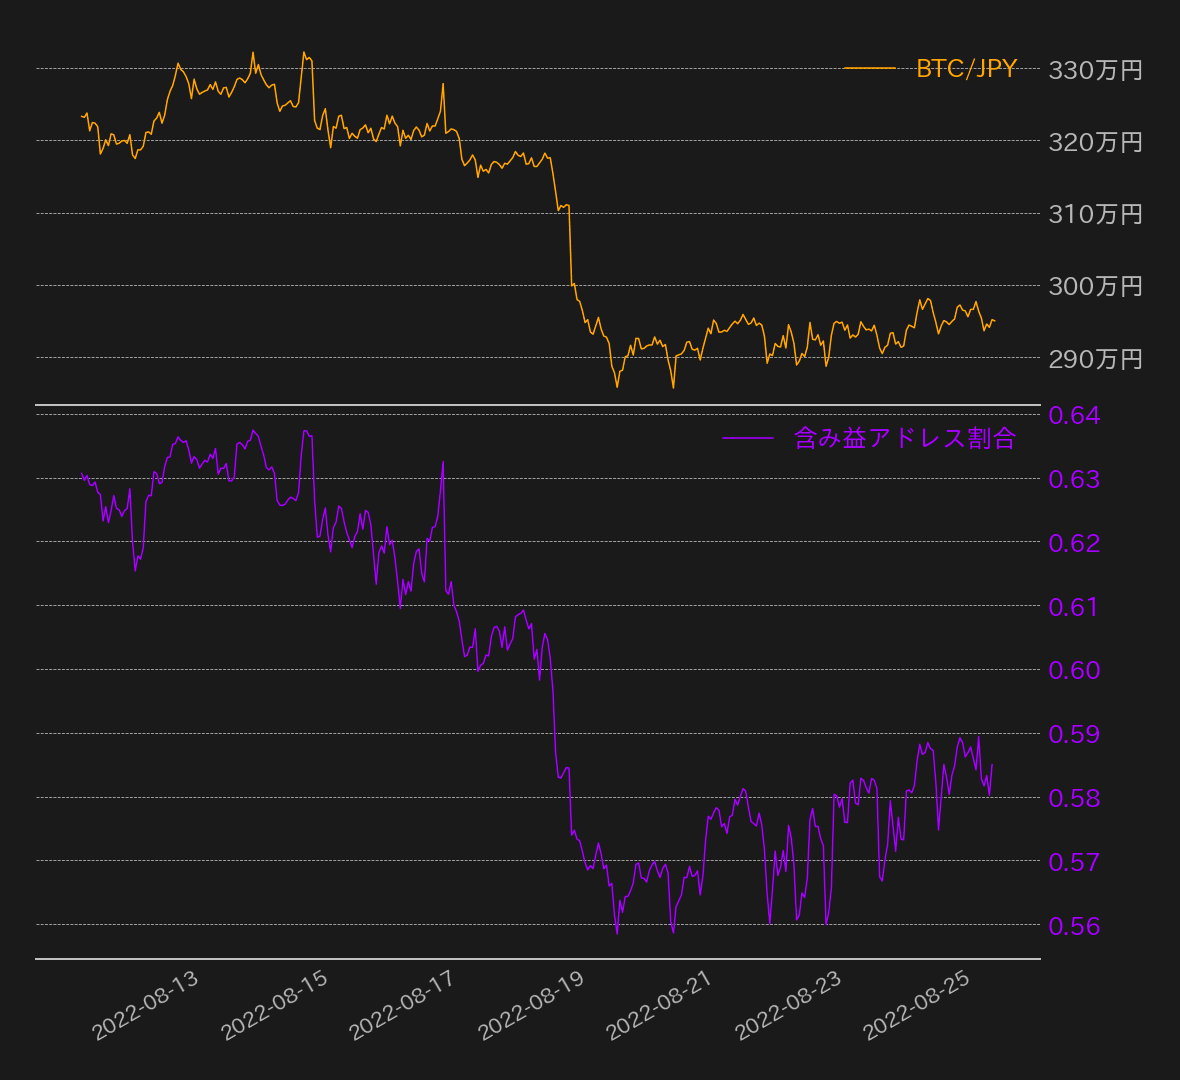Click the 2022-08-17 date label
1180x1080 pixels.
(402, 1006)
